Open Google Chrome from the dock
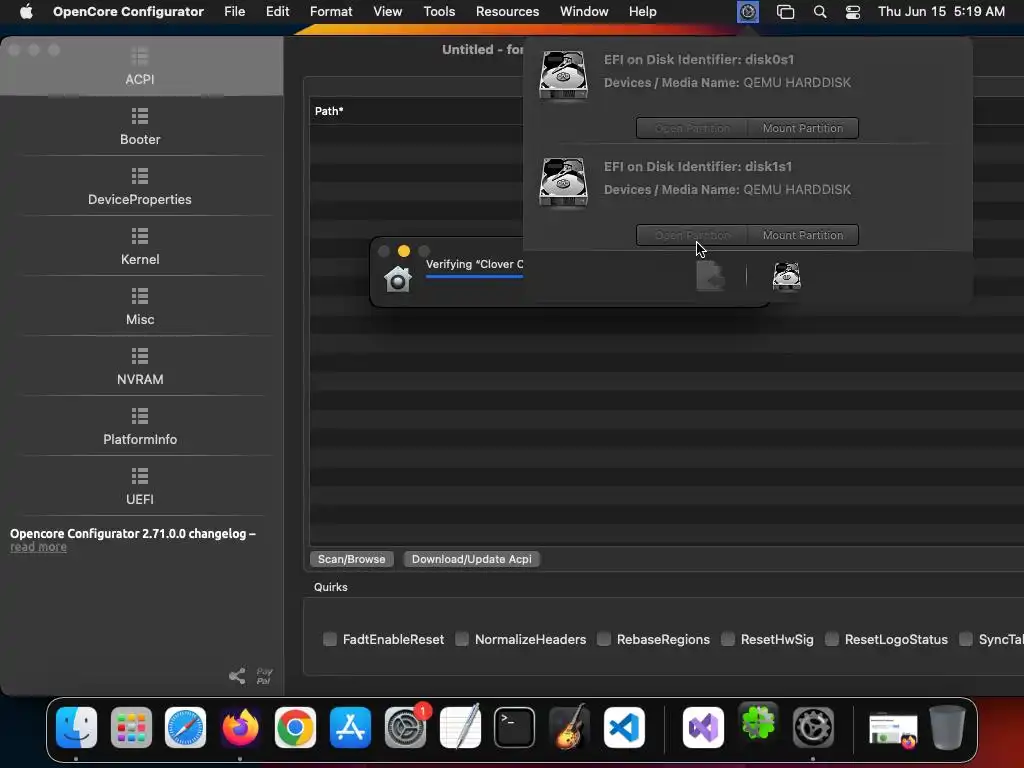This screenshot has height=768, width=1024. (295, 727)
